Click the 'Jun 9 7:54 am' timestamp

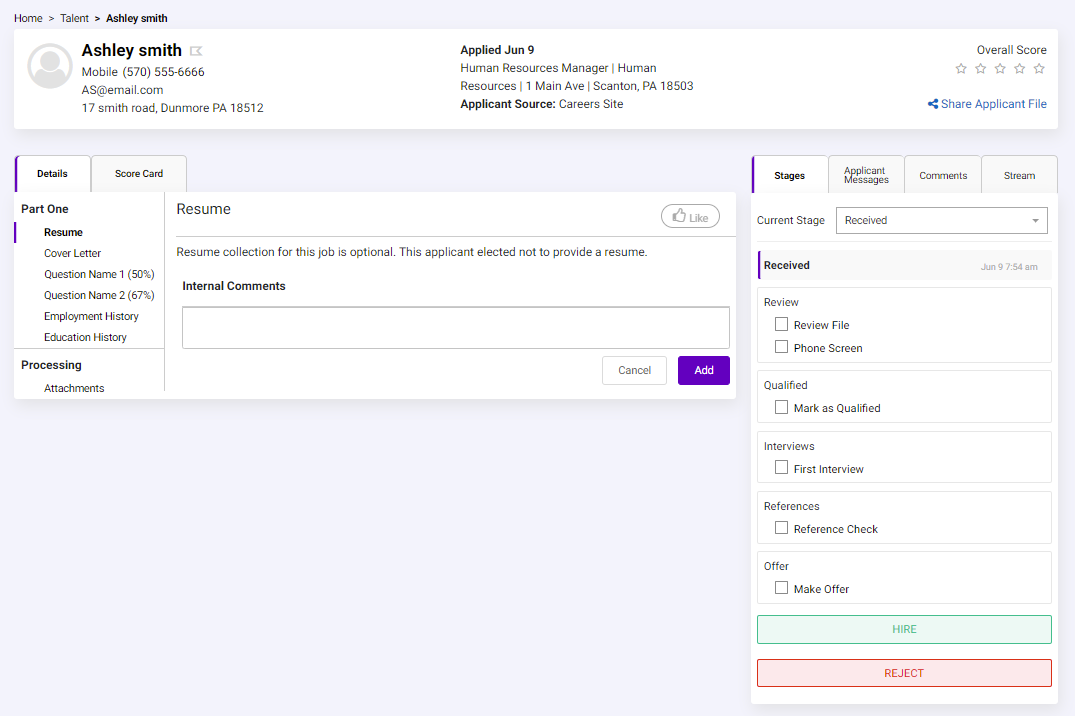click(x=1008, y=267)
